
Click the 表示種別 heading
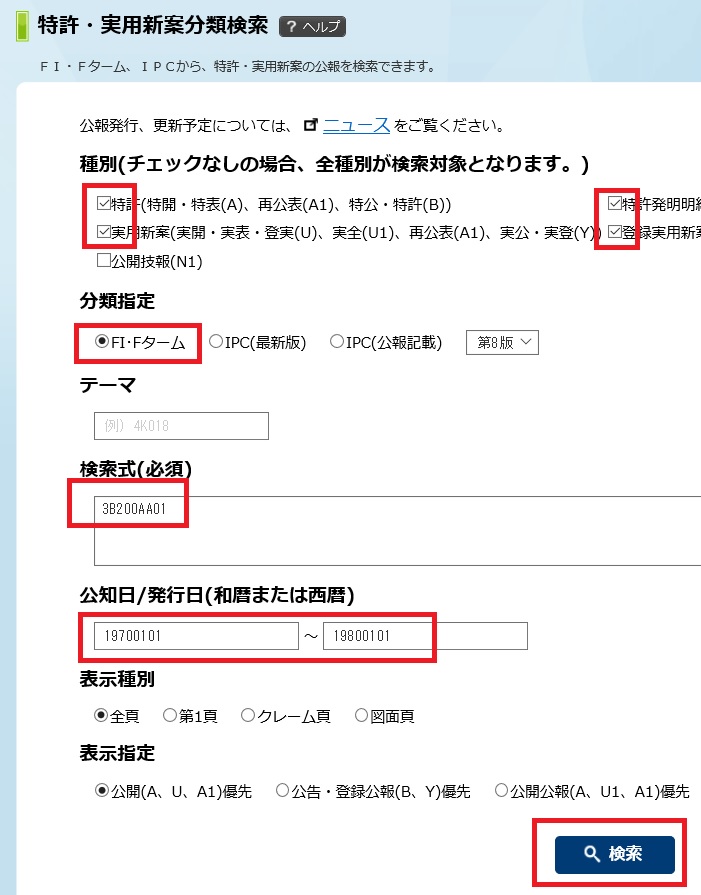coord(117,679)
